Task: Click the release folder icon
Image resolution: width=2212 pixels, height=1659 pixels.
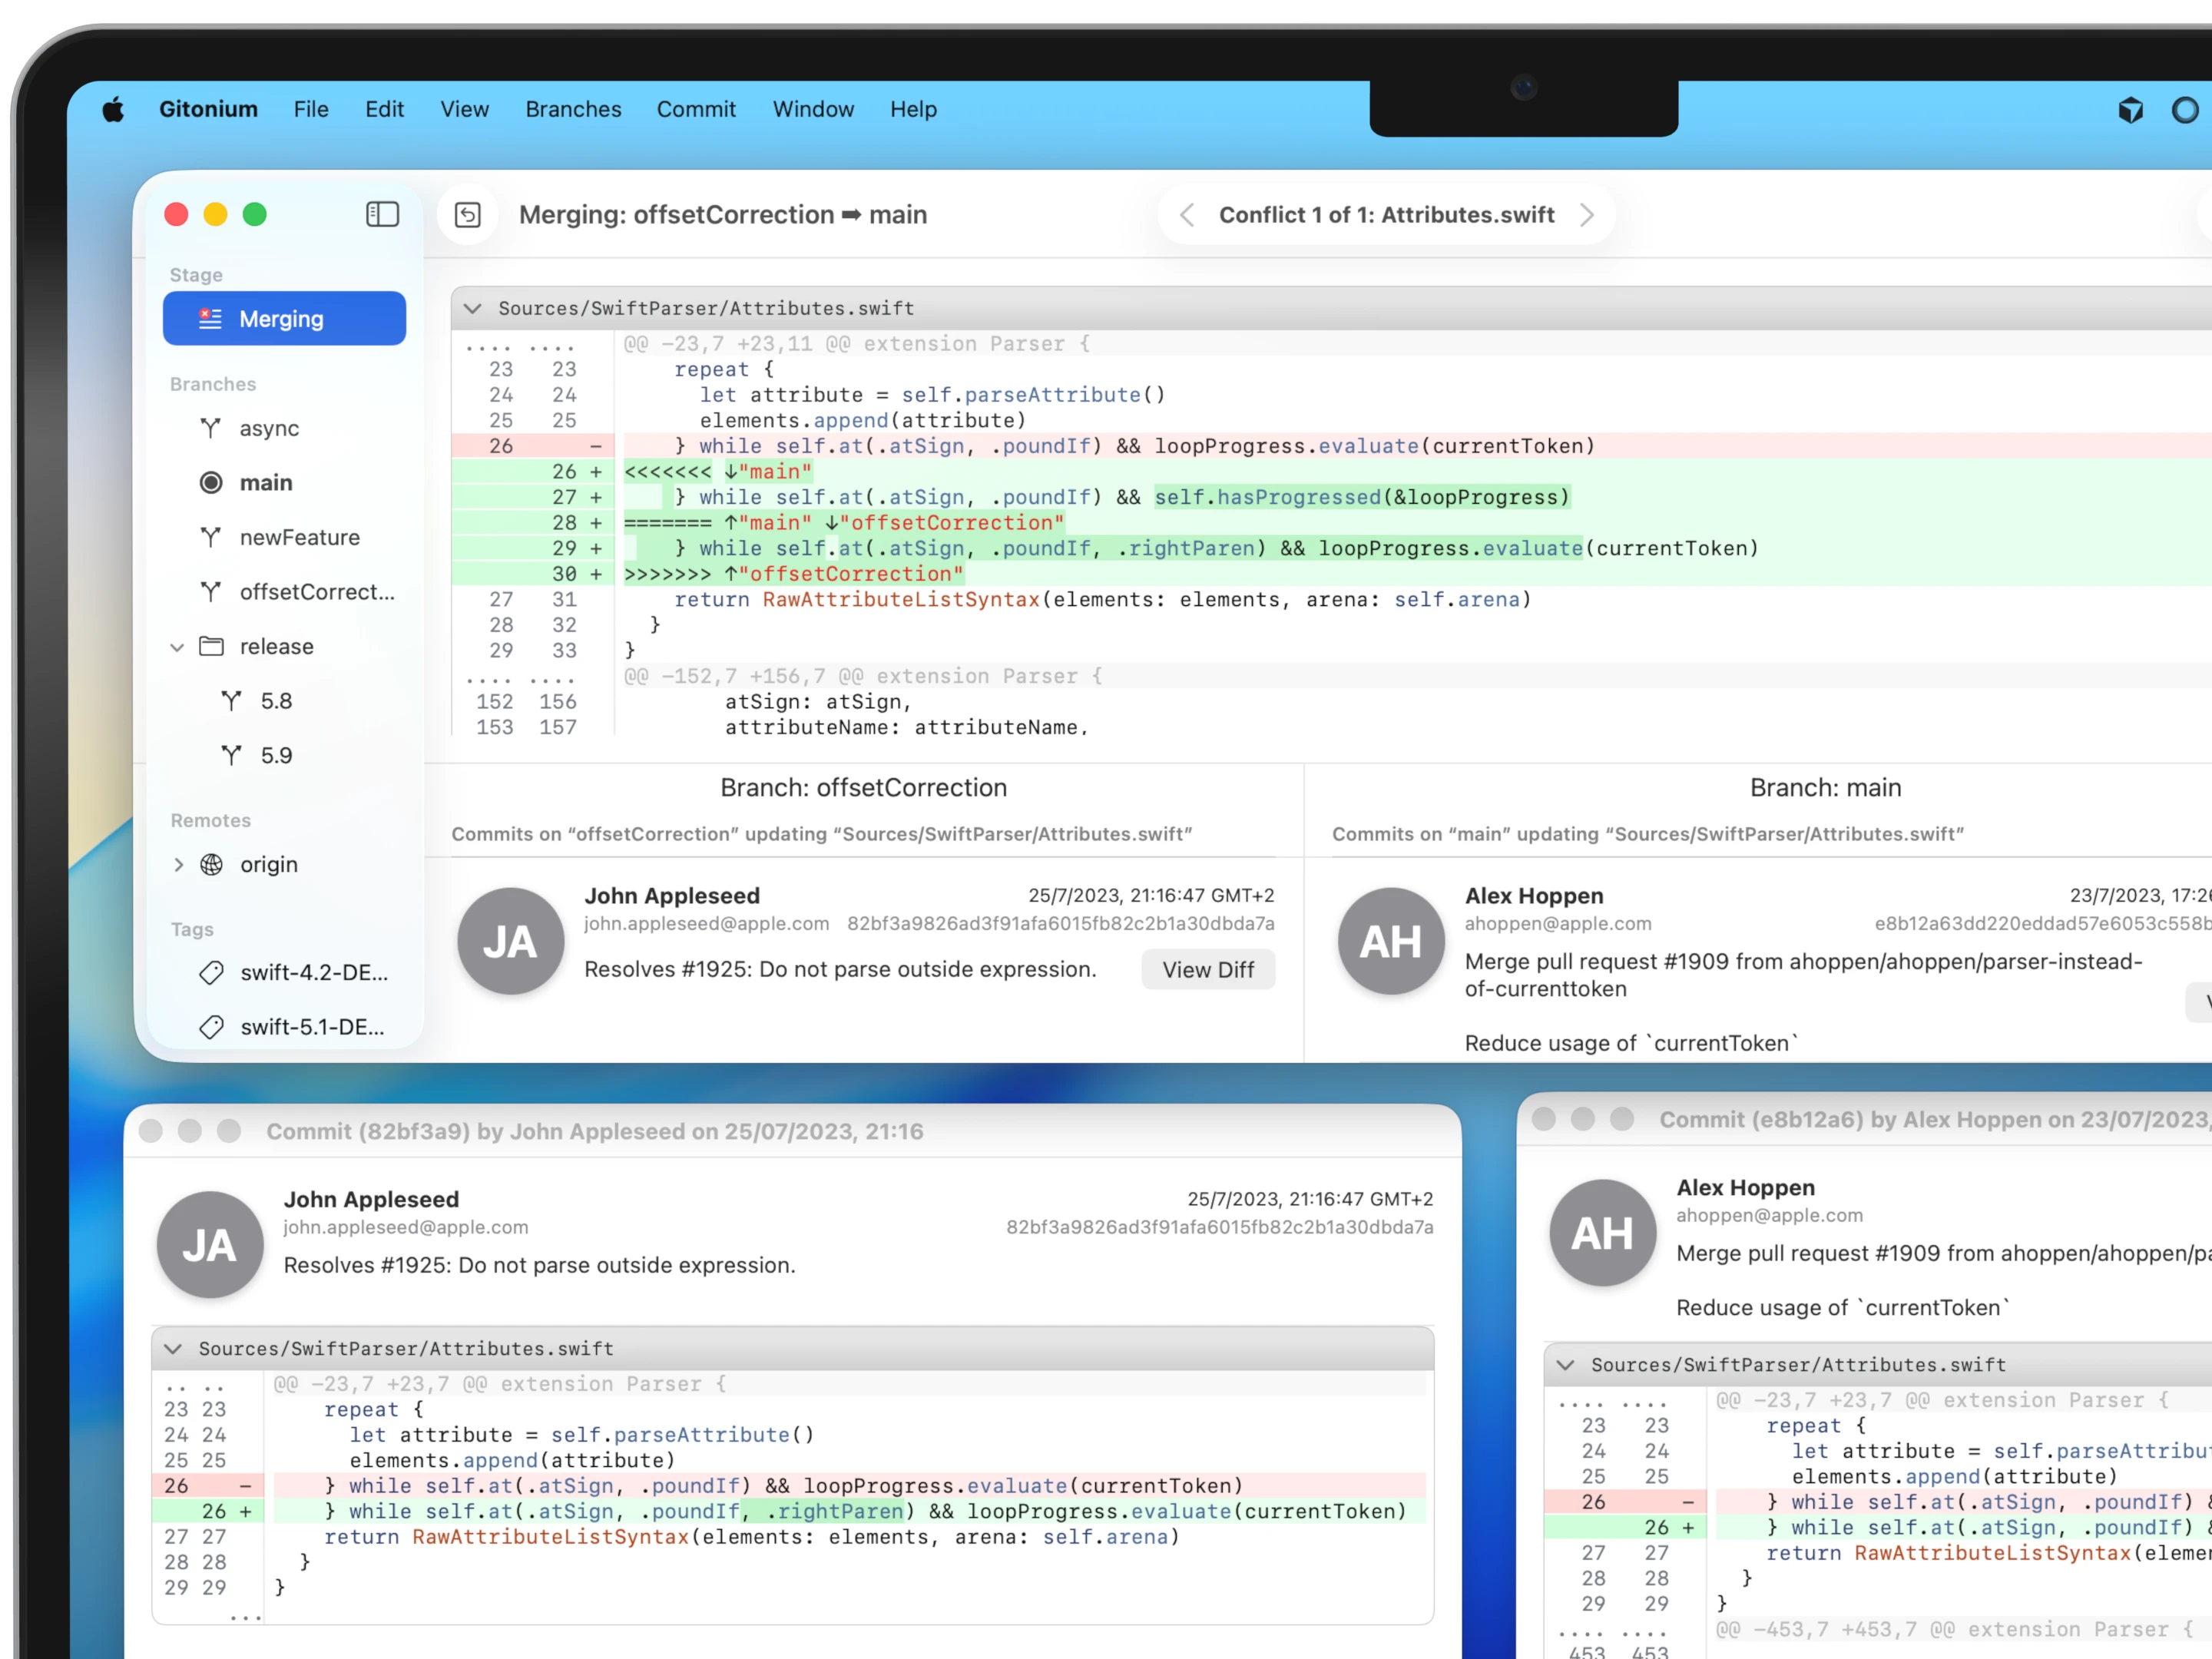Action: [x=211, y=646]
